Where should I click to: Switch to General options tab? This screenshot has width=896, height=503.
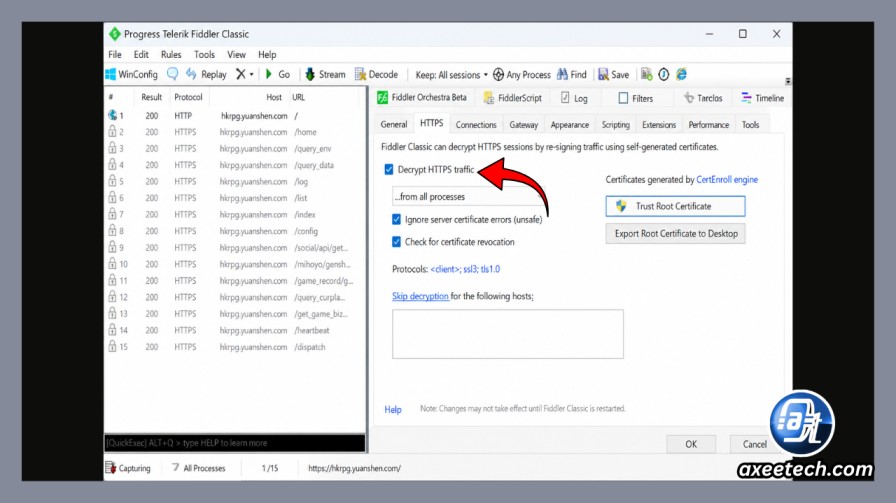click(394, 124)
